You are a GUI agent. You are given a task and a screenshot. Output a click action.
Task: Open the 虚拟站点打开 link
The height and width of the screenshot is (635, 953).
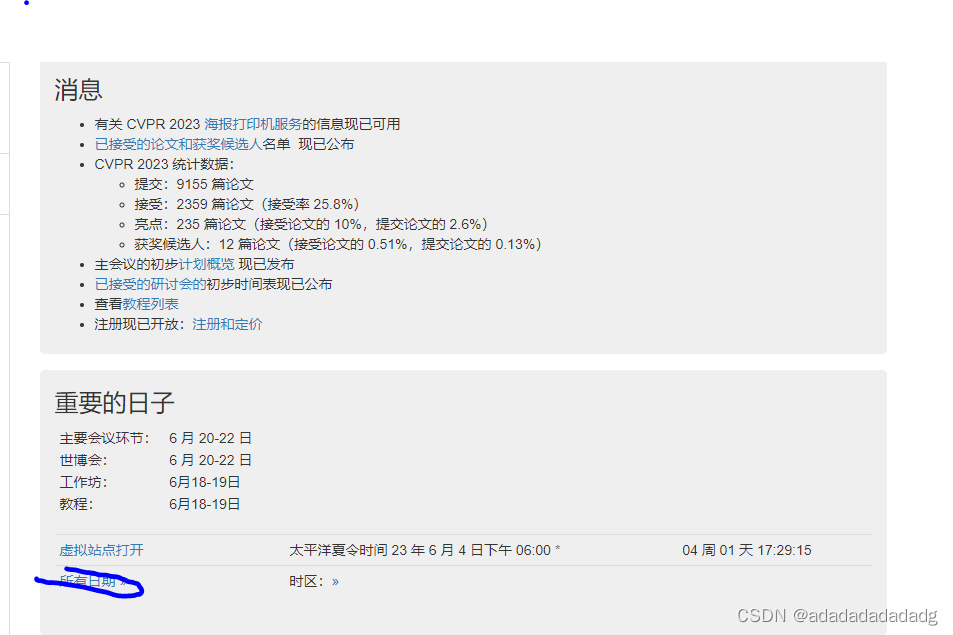(101, 551)
